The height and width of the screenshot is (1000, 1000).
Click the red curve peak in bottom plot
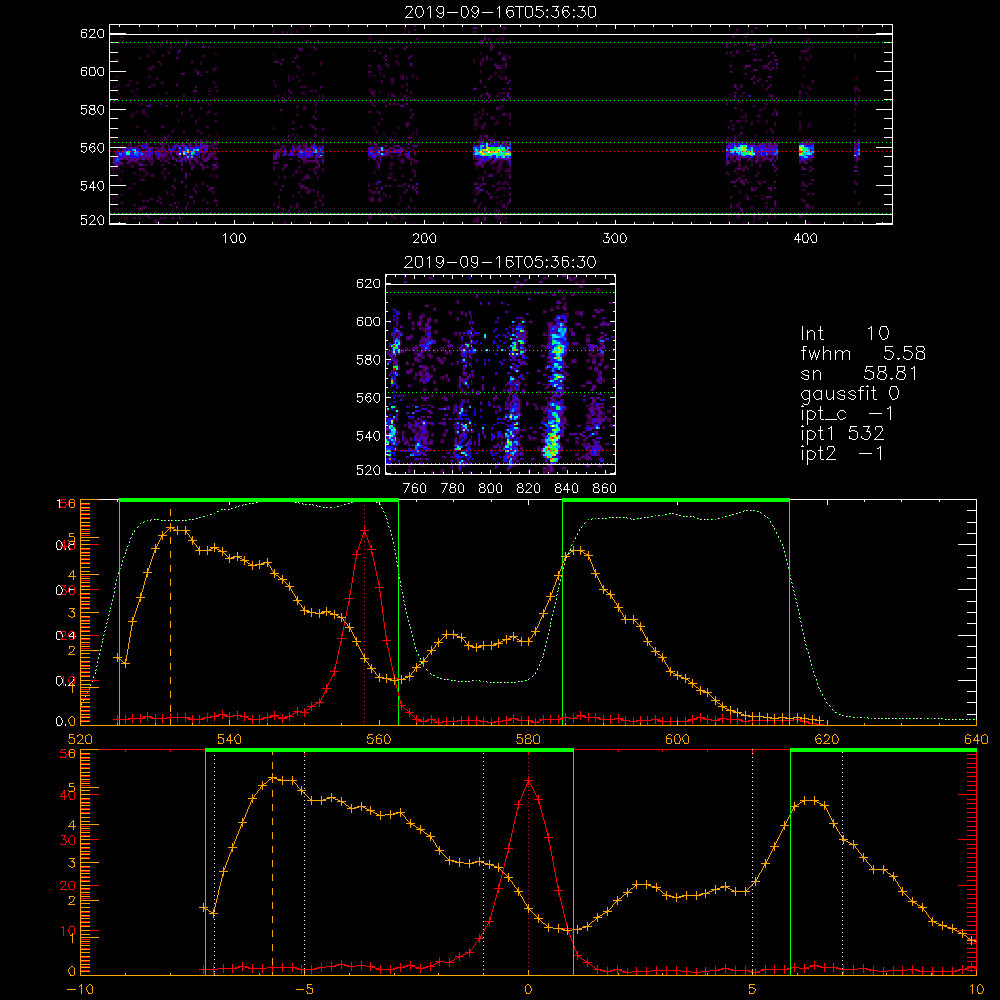tap(528, 781)
